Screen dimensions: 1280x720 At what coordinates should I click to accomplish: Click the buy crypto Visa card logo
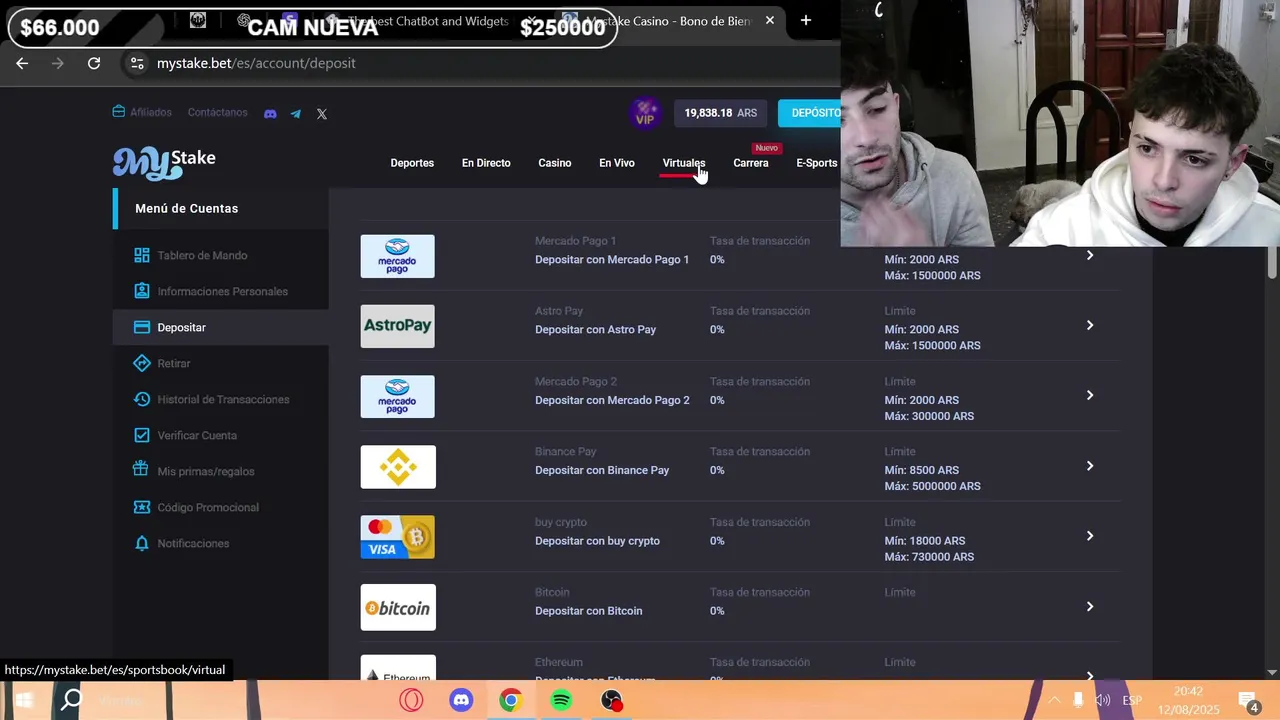397,537
